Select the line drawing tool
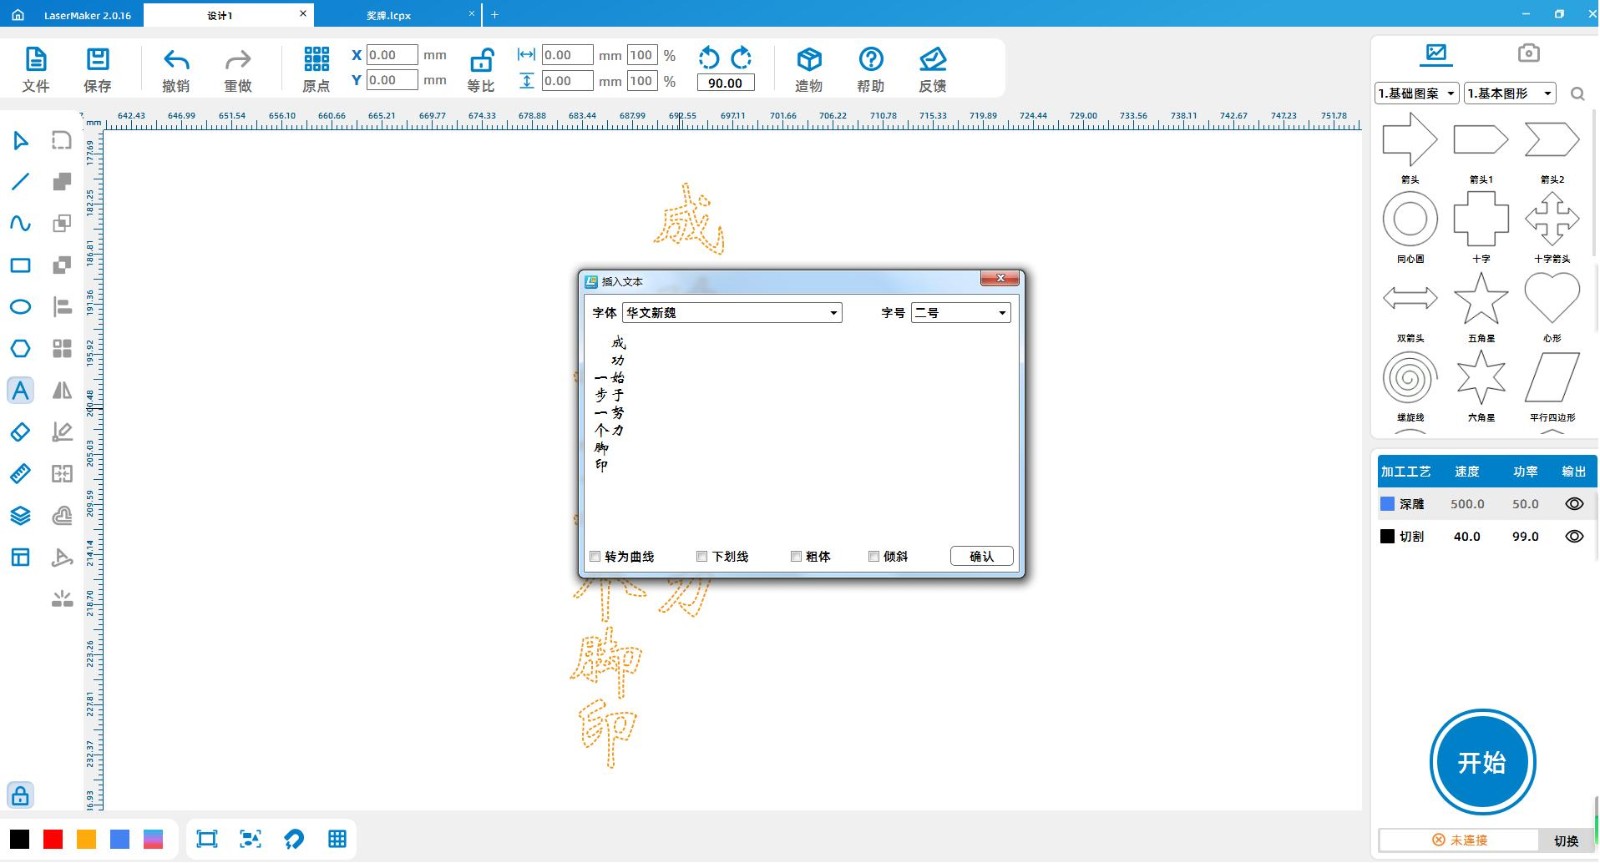 (20, 182)
